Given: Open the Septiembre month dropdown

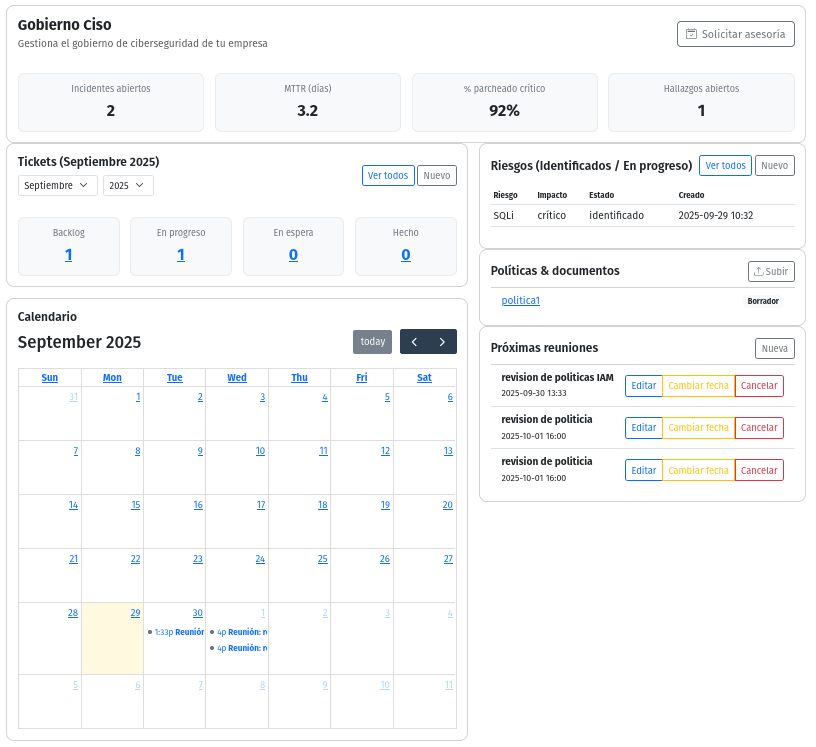Looking at the screenshot, I should click(57, 186).
